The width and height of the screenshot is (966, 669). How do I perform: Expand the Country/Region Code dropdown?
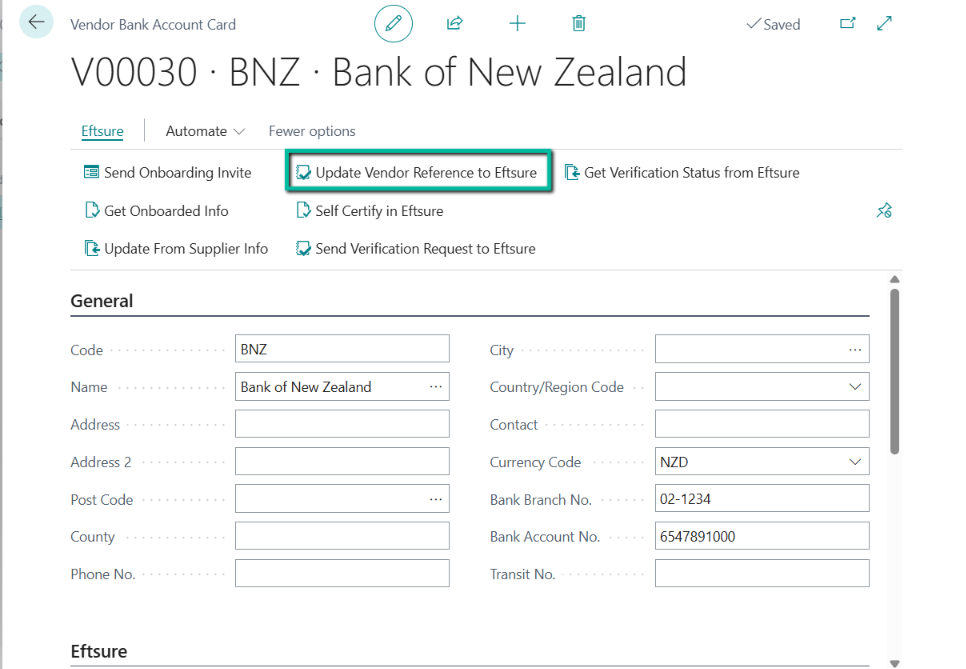tap(855, 387)
